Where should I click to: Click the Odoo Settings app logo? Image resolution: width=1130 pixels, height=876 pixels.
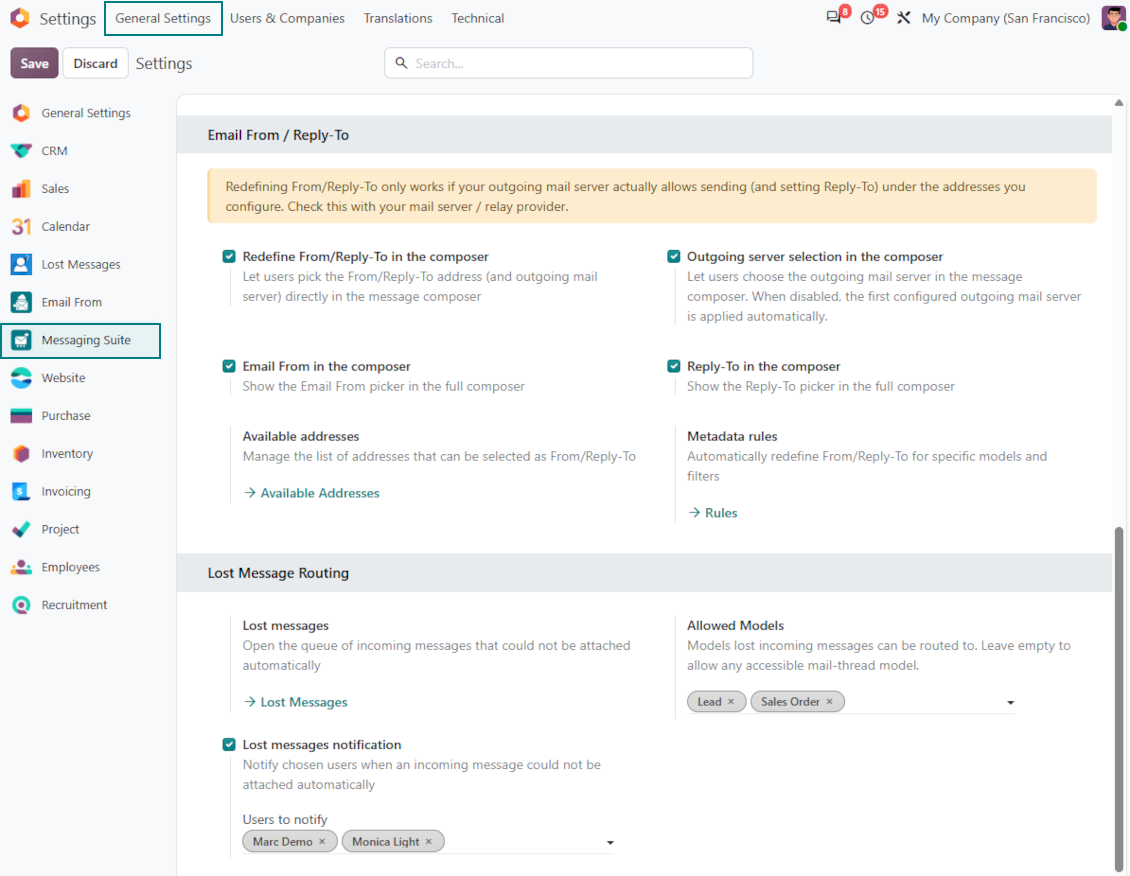point(20,18)
